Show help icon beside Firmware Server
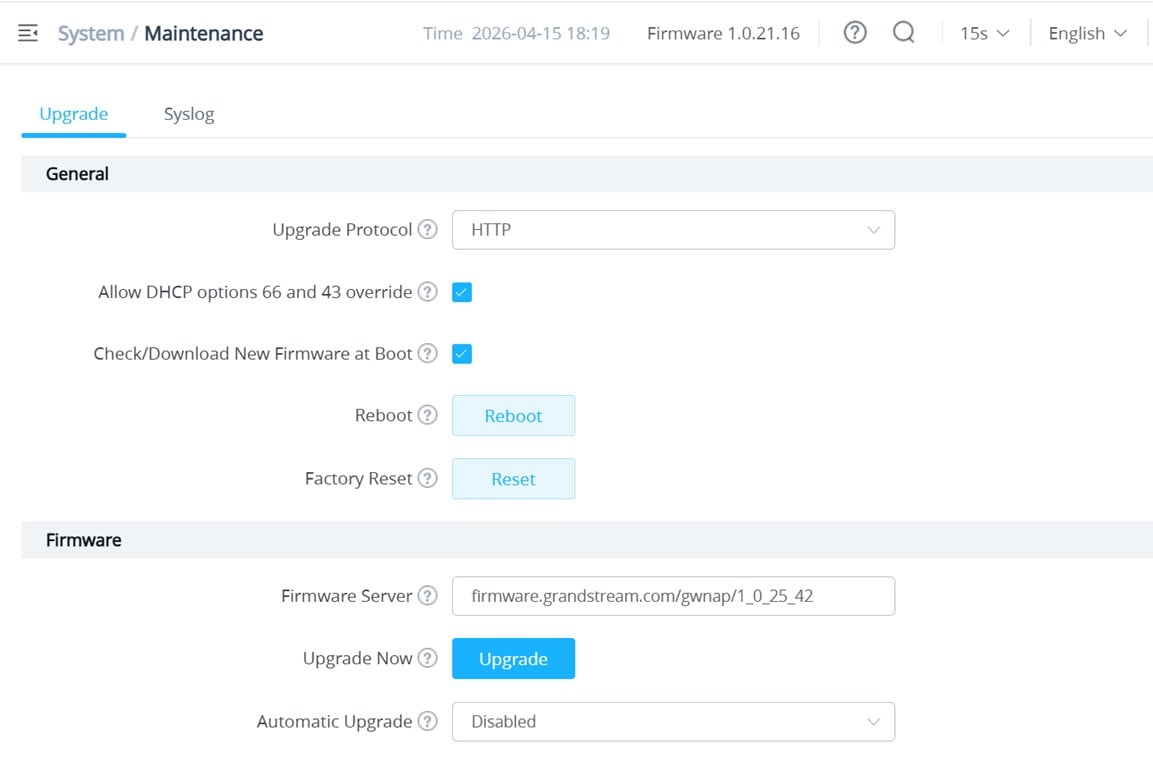Viewport: 1153px width, 762px height. [428, 596]
